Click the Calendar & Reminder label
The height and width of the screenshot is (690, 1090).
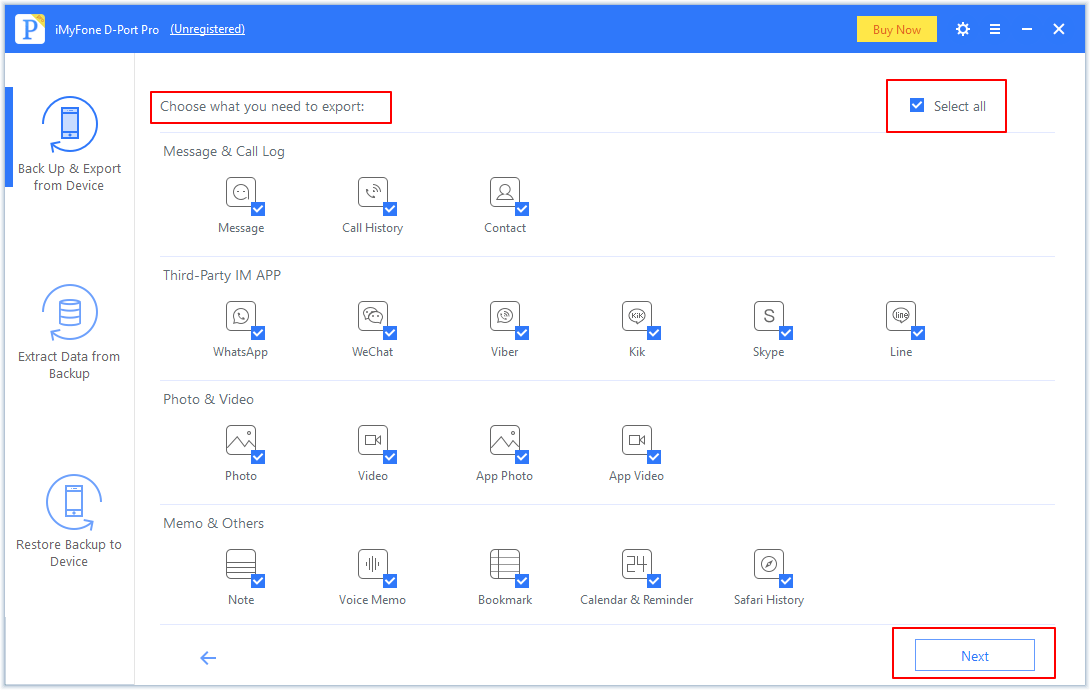637,600
